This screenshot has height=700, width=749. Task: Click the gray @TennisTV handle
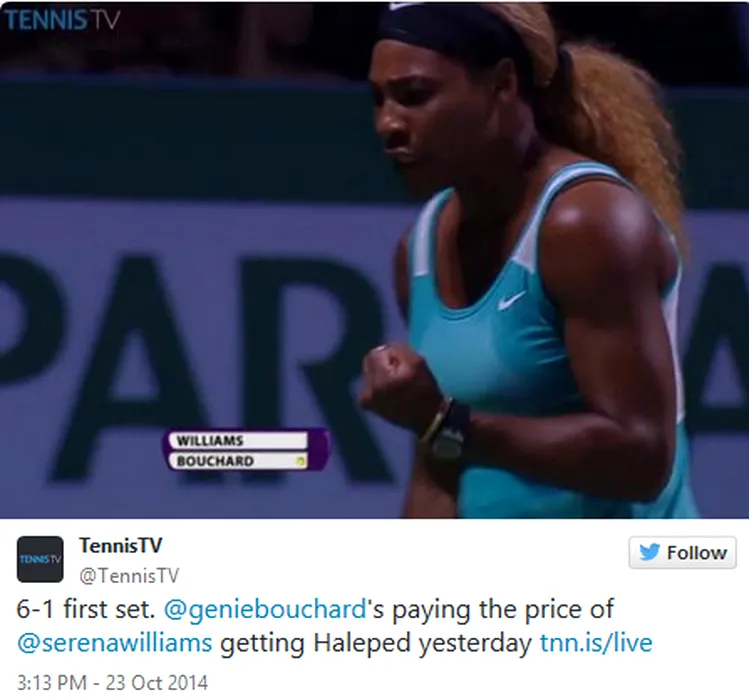point(129,575)
